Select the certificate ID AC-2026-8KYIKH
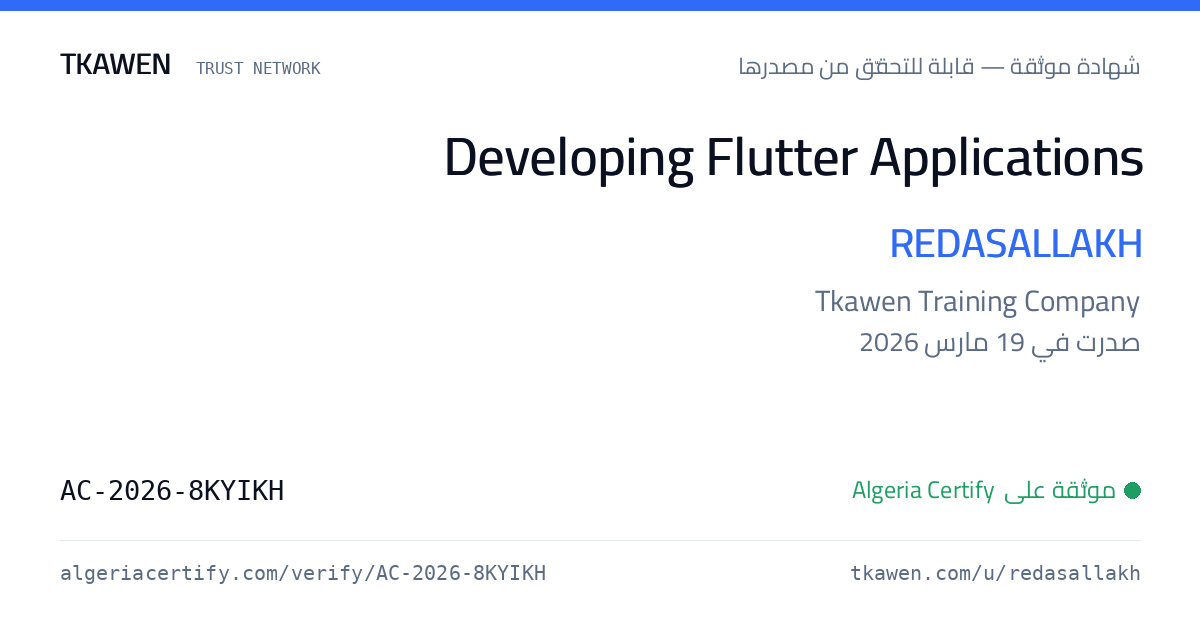The image size is (1200, 630). click(172, 491)
